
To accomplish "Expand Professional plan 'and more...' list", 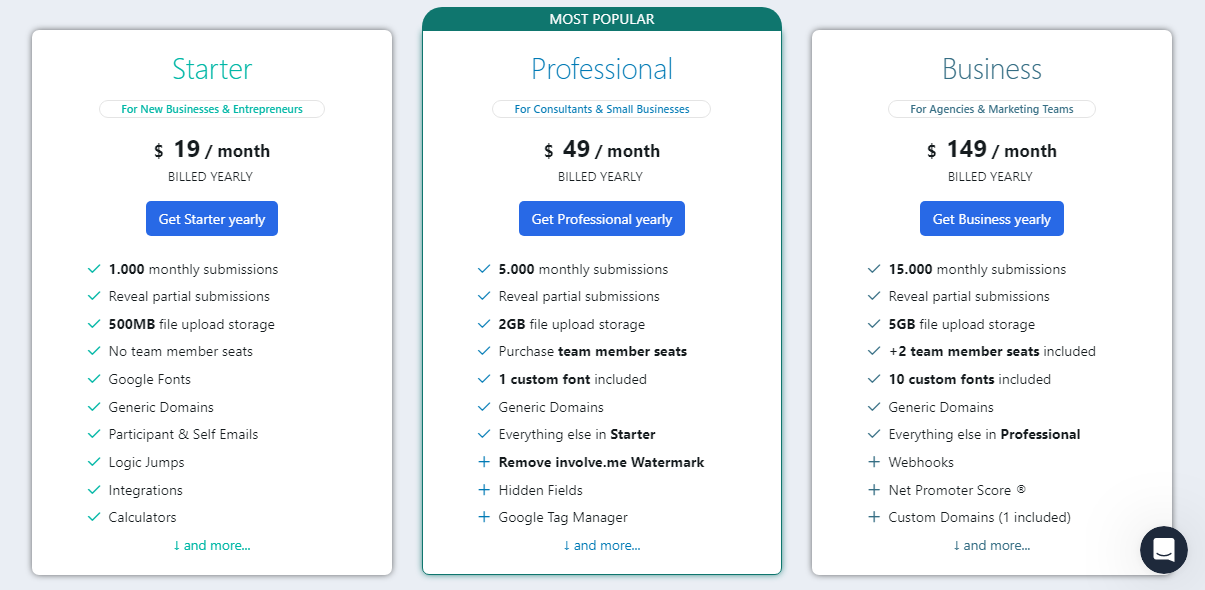I will tap(602, 545).
